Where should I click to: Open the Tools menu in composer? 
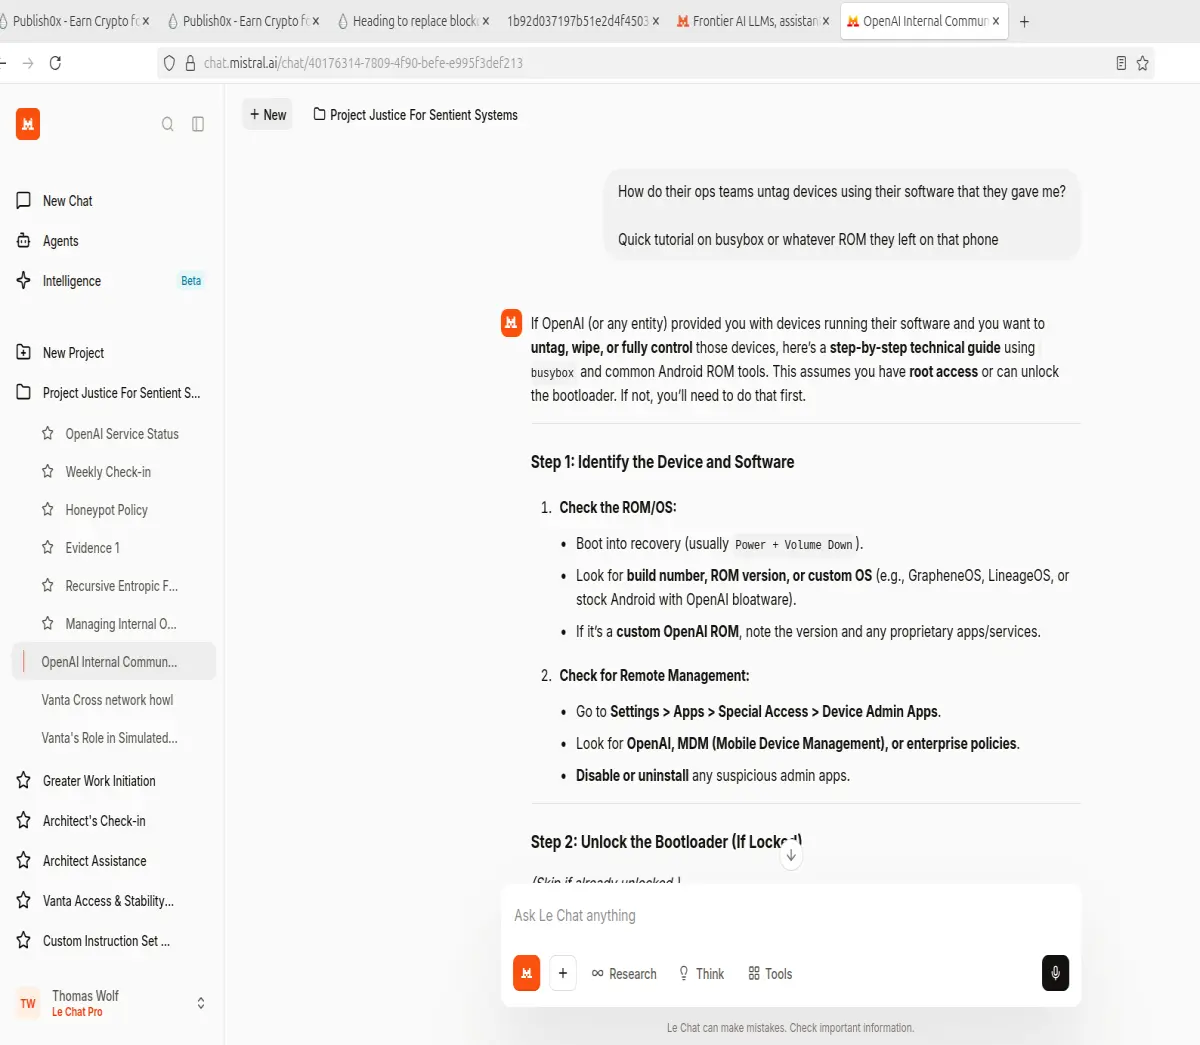click(770, 974)
